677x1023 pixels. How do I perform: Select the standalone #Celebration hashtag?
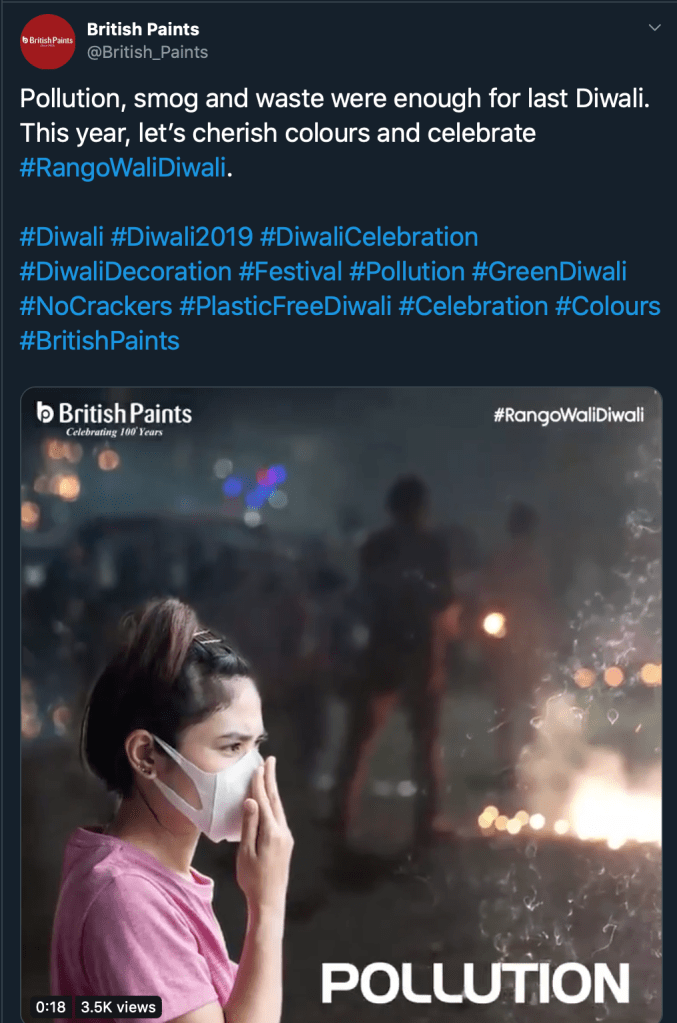click(x=473, y=305)
